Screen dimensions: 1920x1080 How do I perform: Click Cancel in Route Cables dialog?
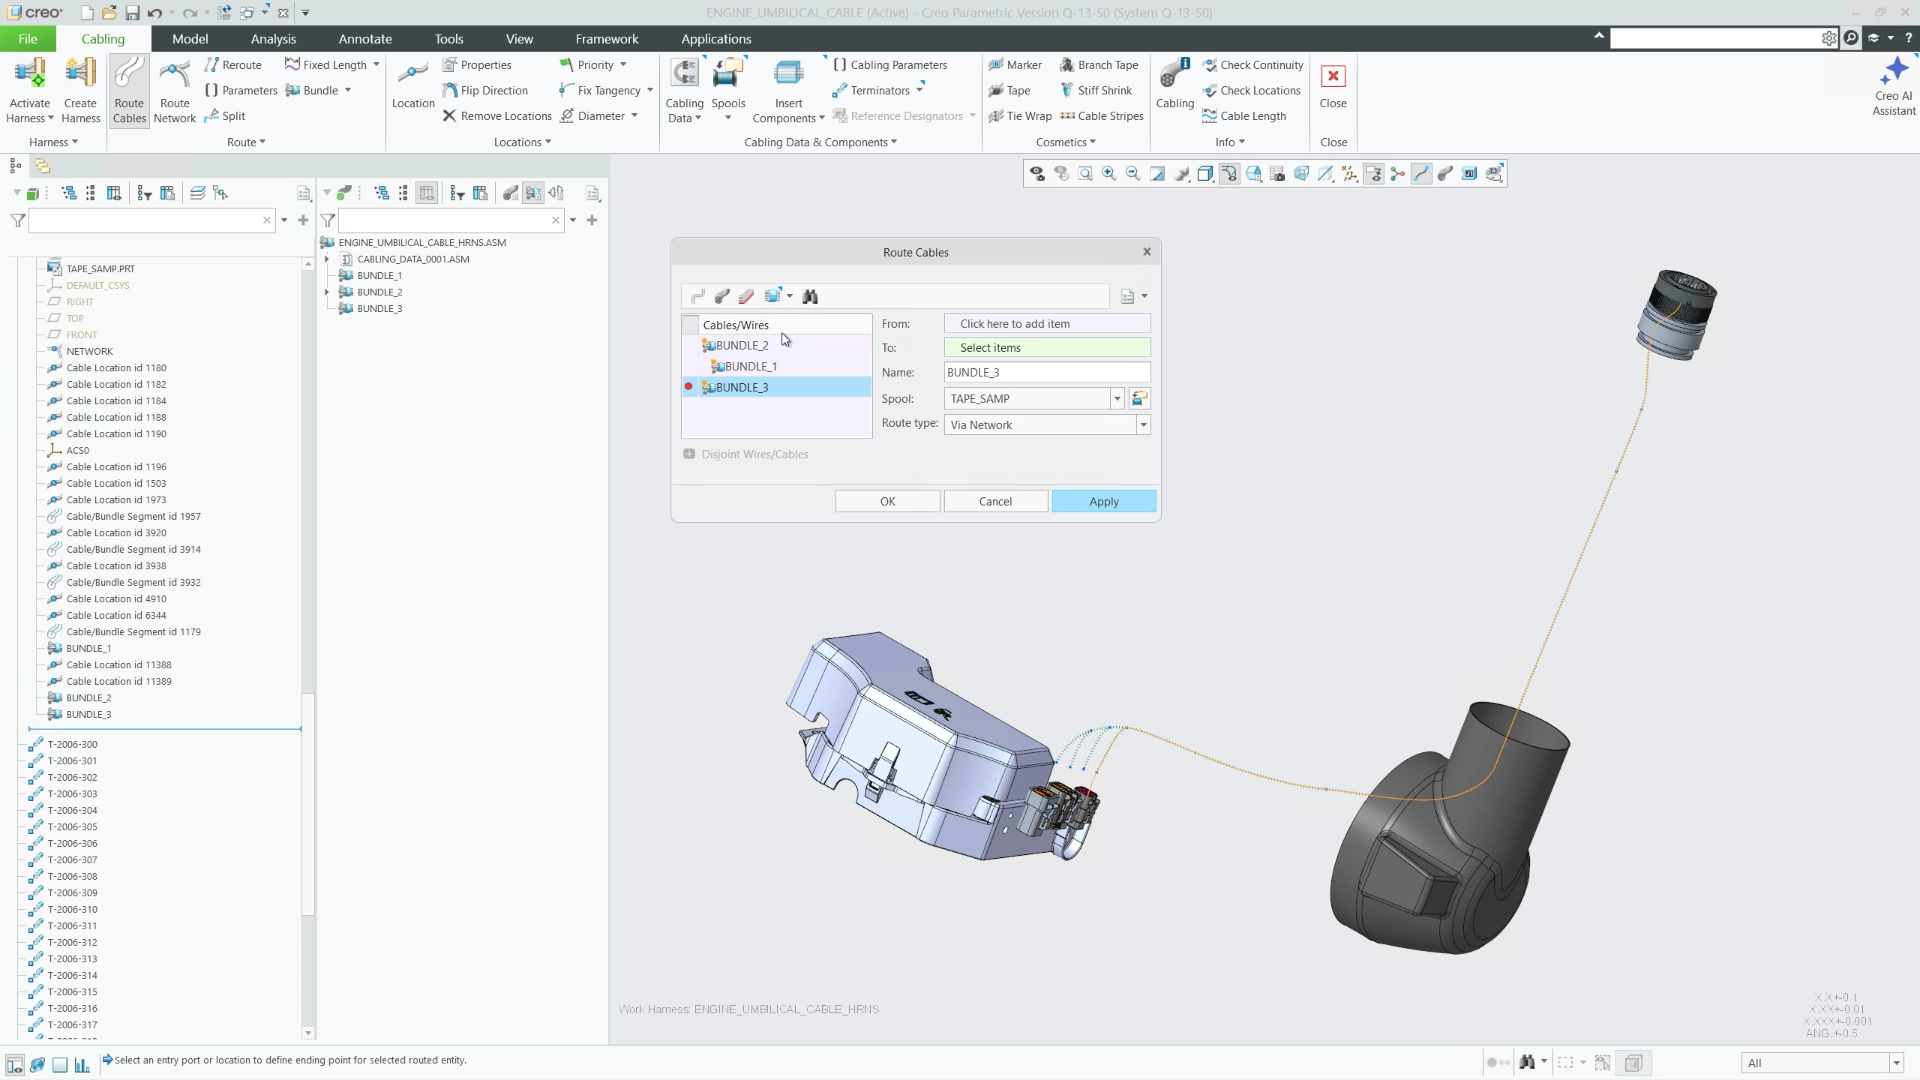995,501
